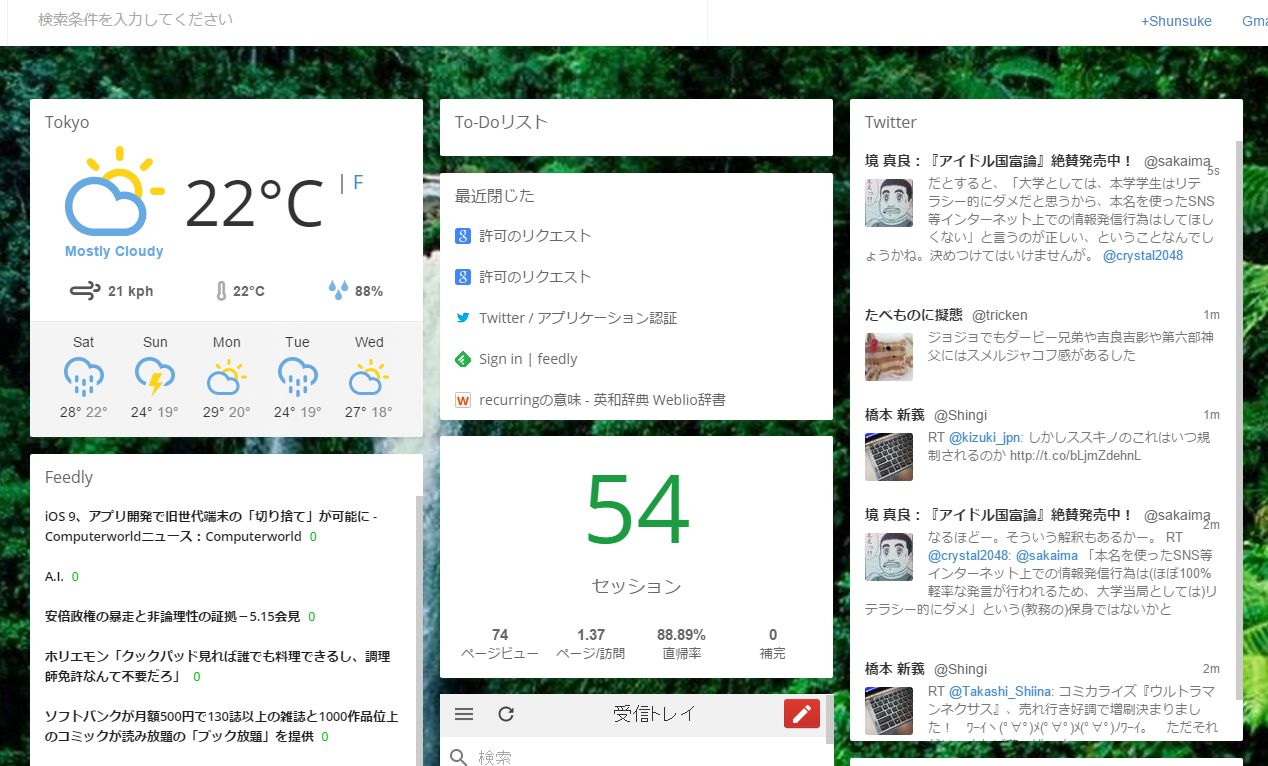Open the http://t.co/bLjmZdehnL link
1268x766 pixels.
tap(1075, 456)
